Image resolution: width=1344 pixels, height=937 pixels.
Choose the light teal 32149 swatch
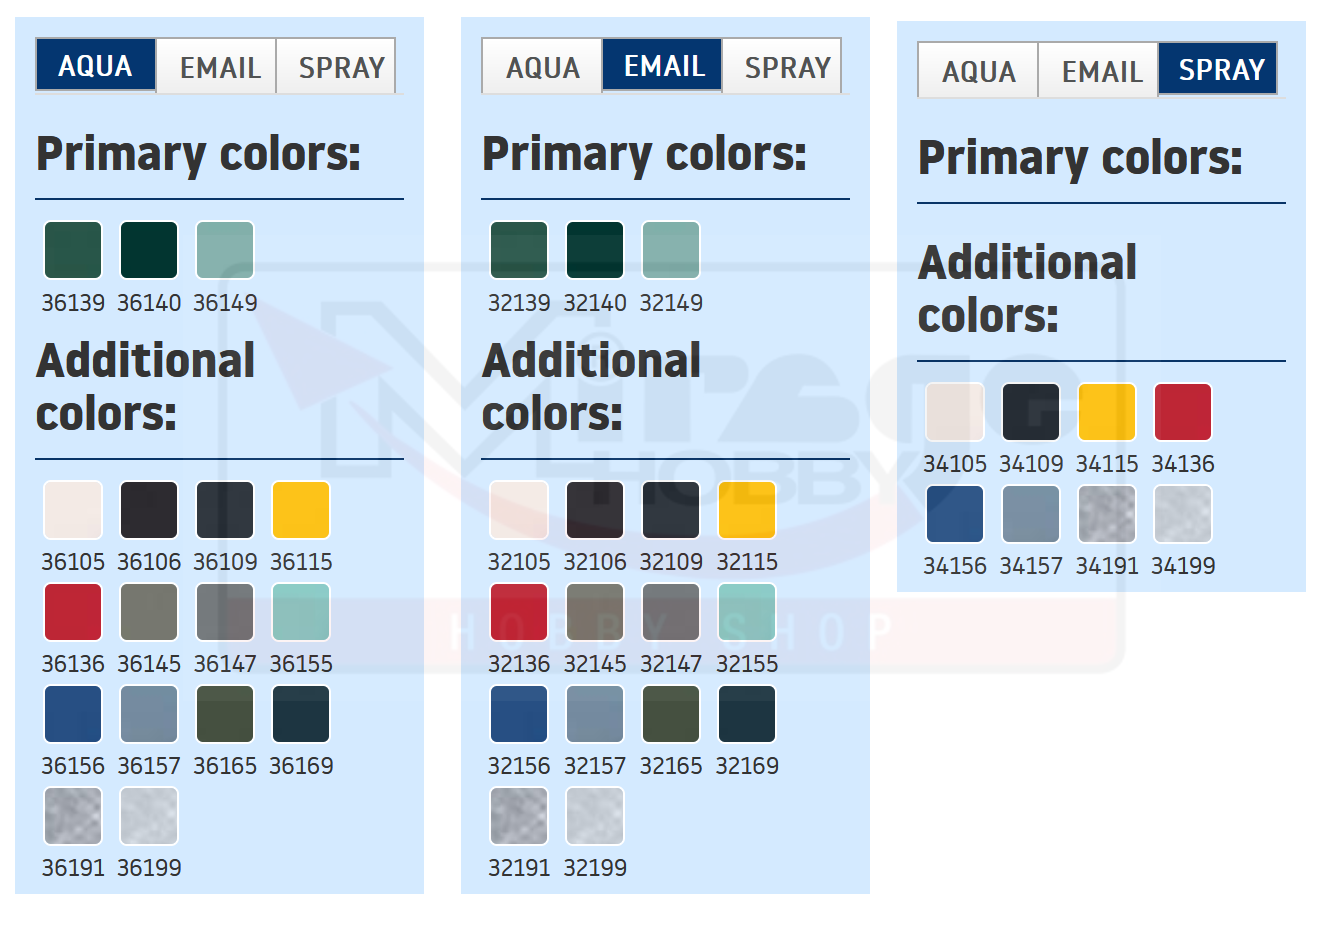point(671,250)
